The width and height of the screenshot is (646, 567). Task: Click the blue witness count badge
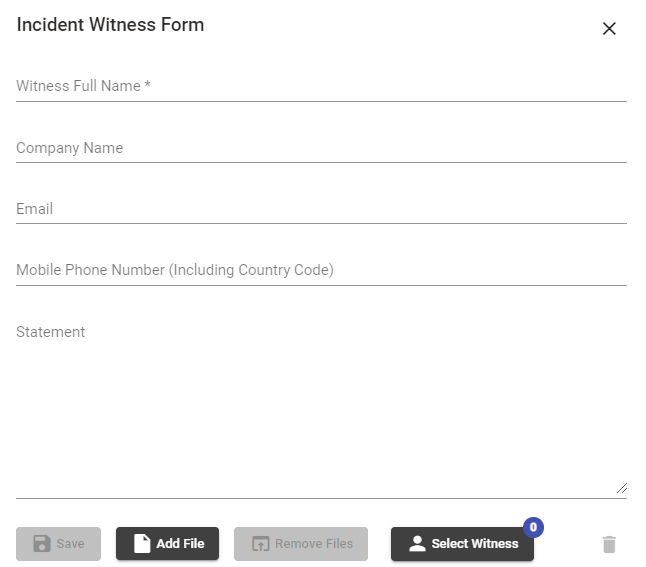pos(533,527)
